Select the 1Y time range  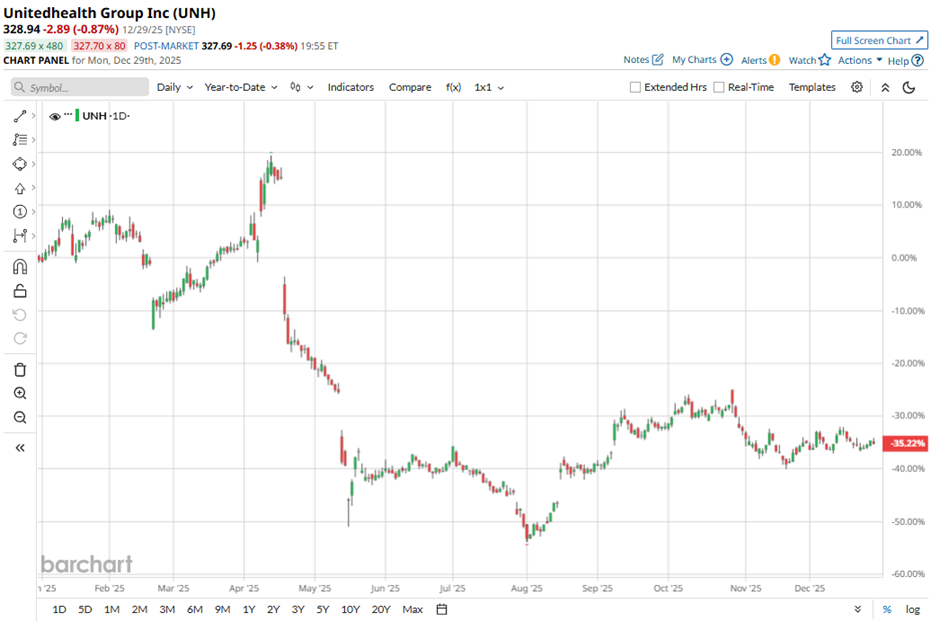click(x=249, y=609)
